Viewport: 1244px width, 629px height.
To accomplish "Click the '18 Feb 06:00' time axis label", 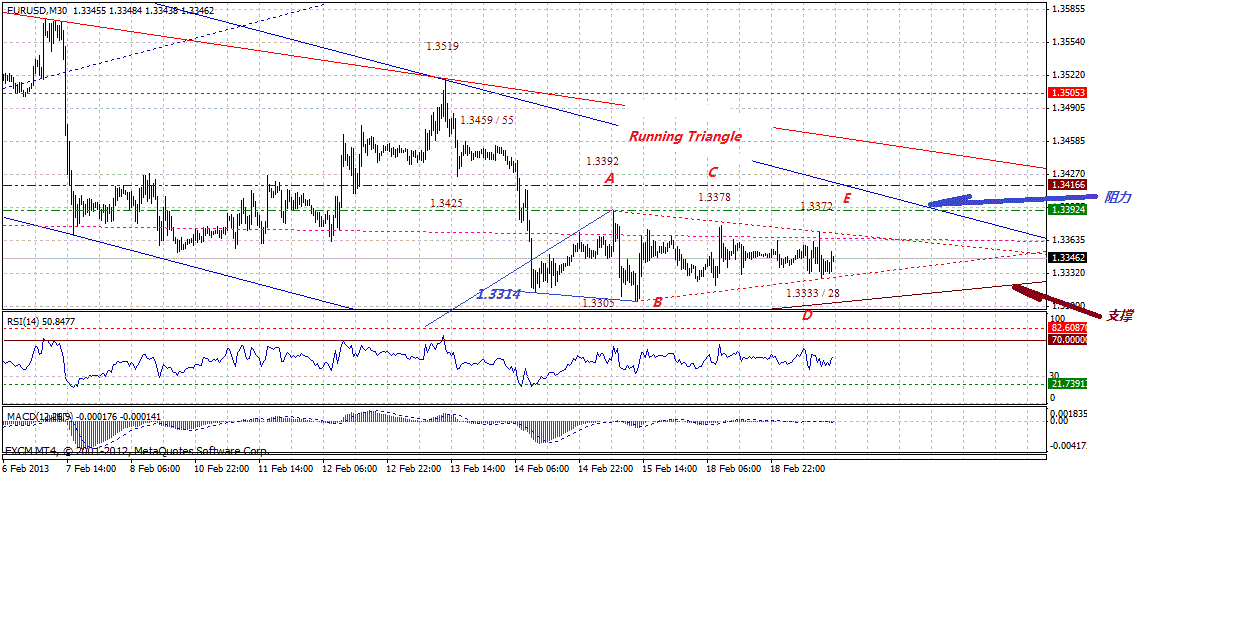I will pyautogui.click(x=733, y=468).
